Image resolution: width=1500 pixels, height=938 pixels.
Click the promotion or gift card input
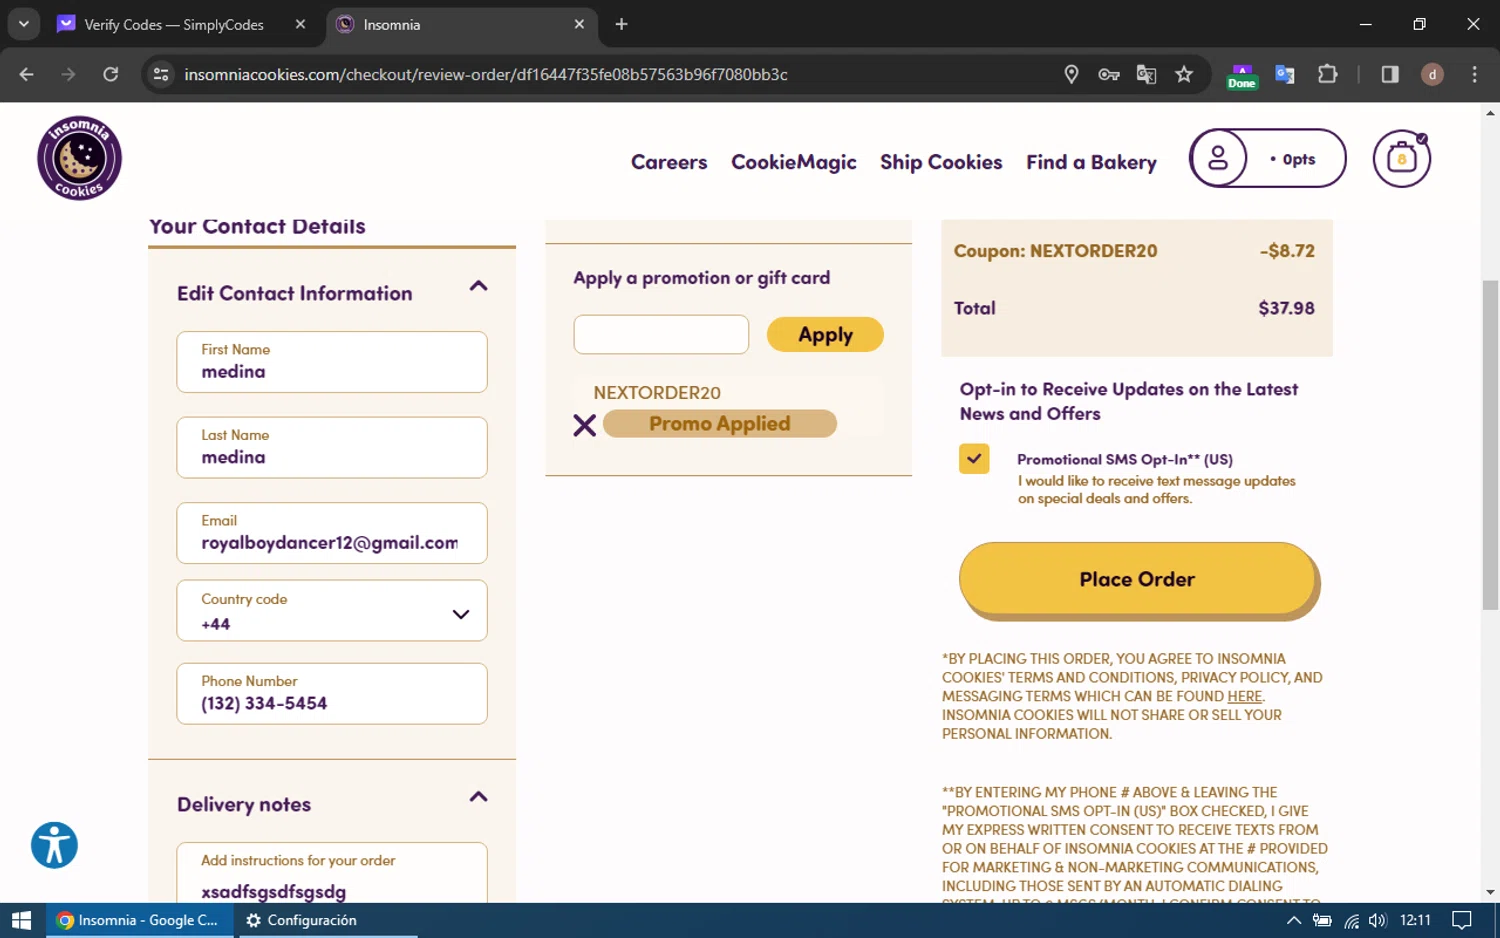pos(661,335)
